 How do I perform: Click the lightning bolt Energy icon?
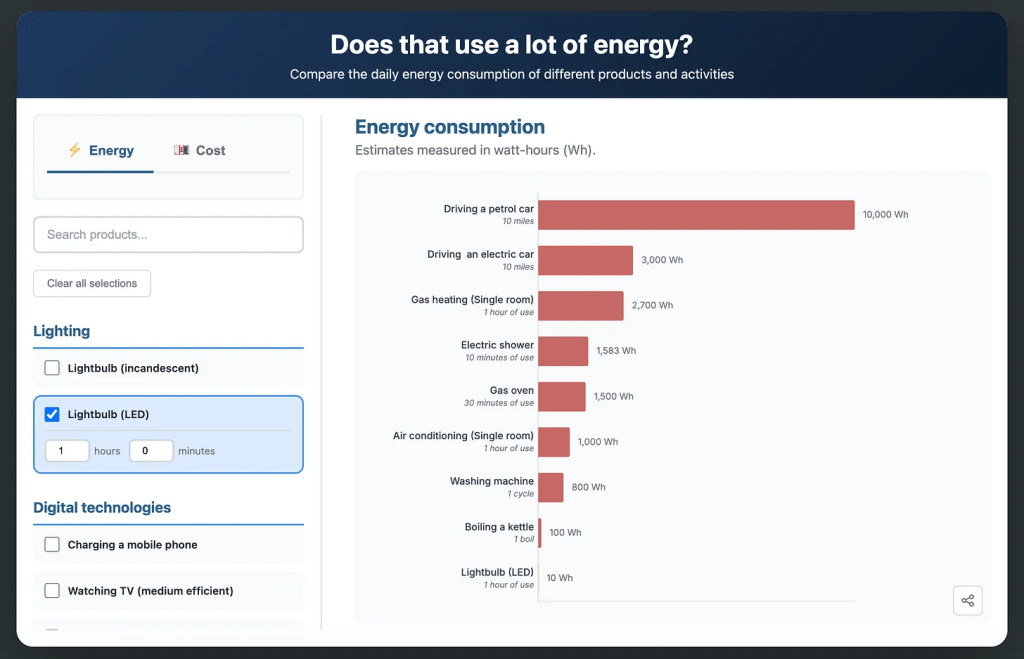point(74,150)
